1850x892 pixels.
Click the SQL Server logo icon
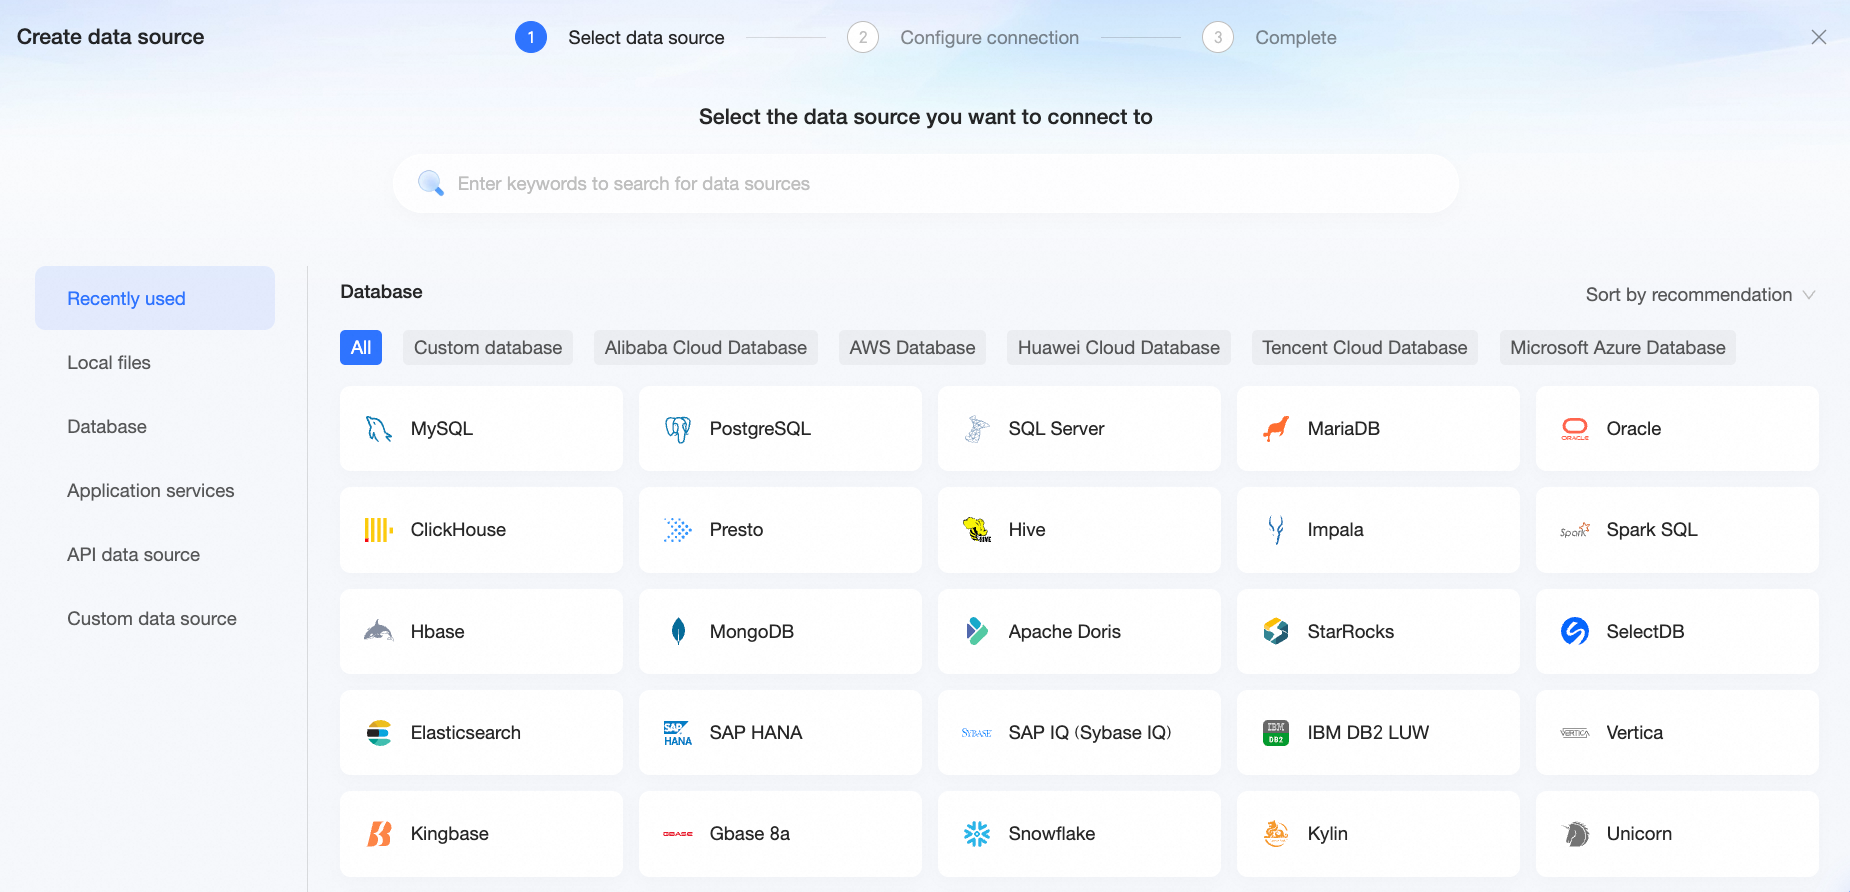(977, 429)
